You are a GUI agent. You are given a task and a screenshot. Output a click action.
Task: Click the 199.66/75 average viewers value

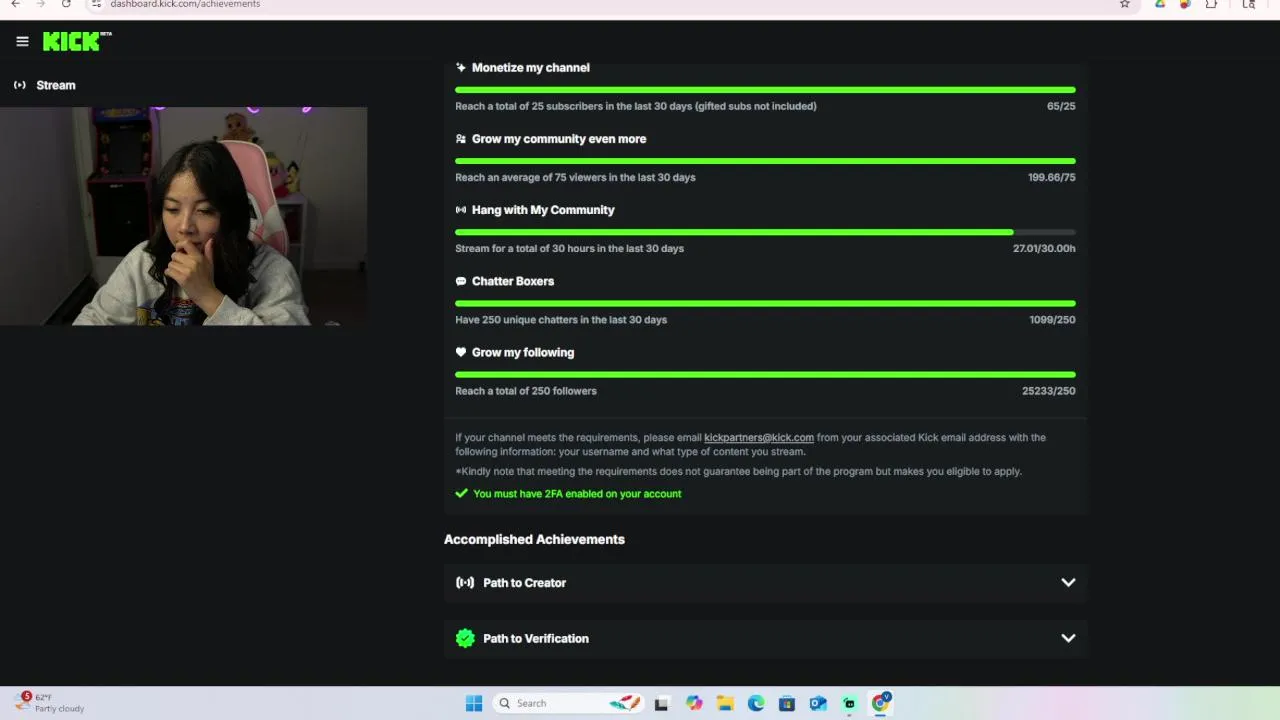1052,177
